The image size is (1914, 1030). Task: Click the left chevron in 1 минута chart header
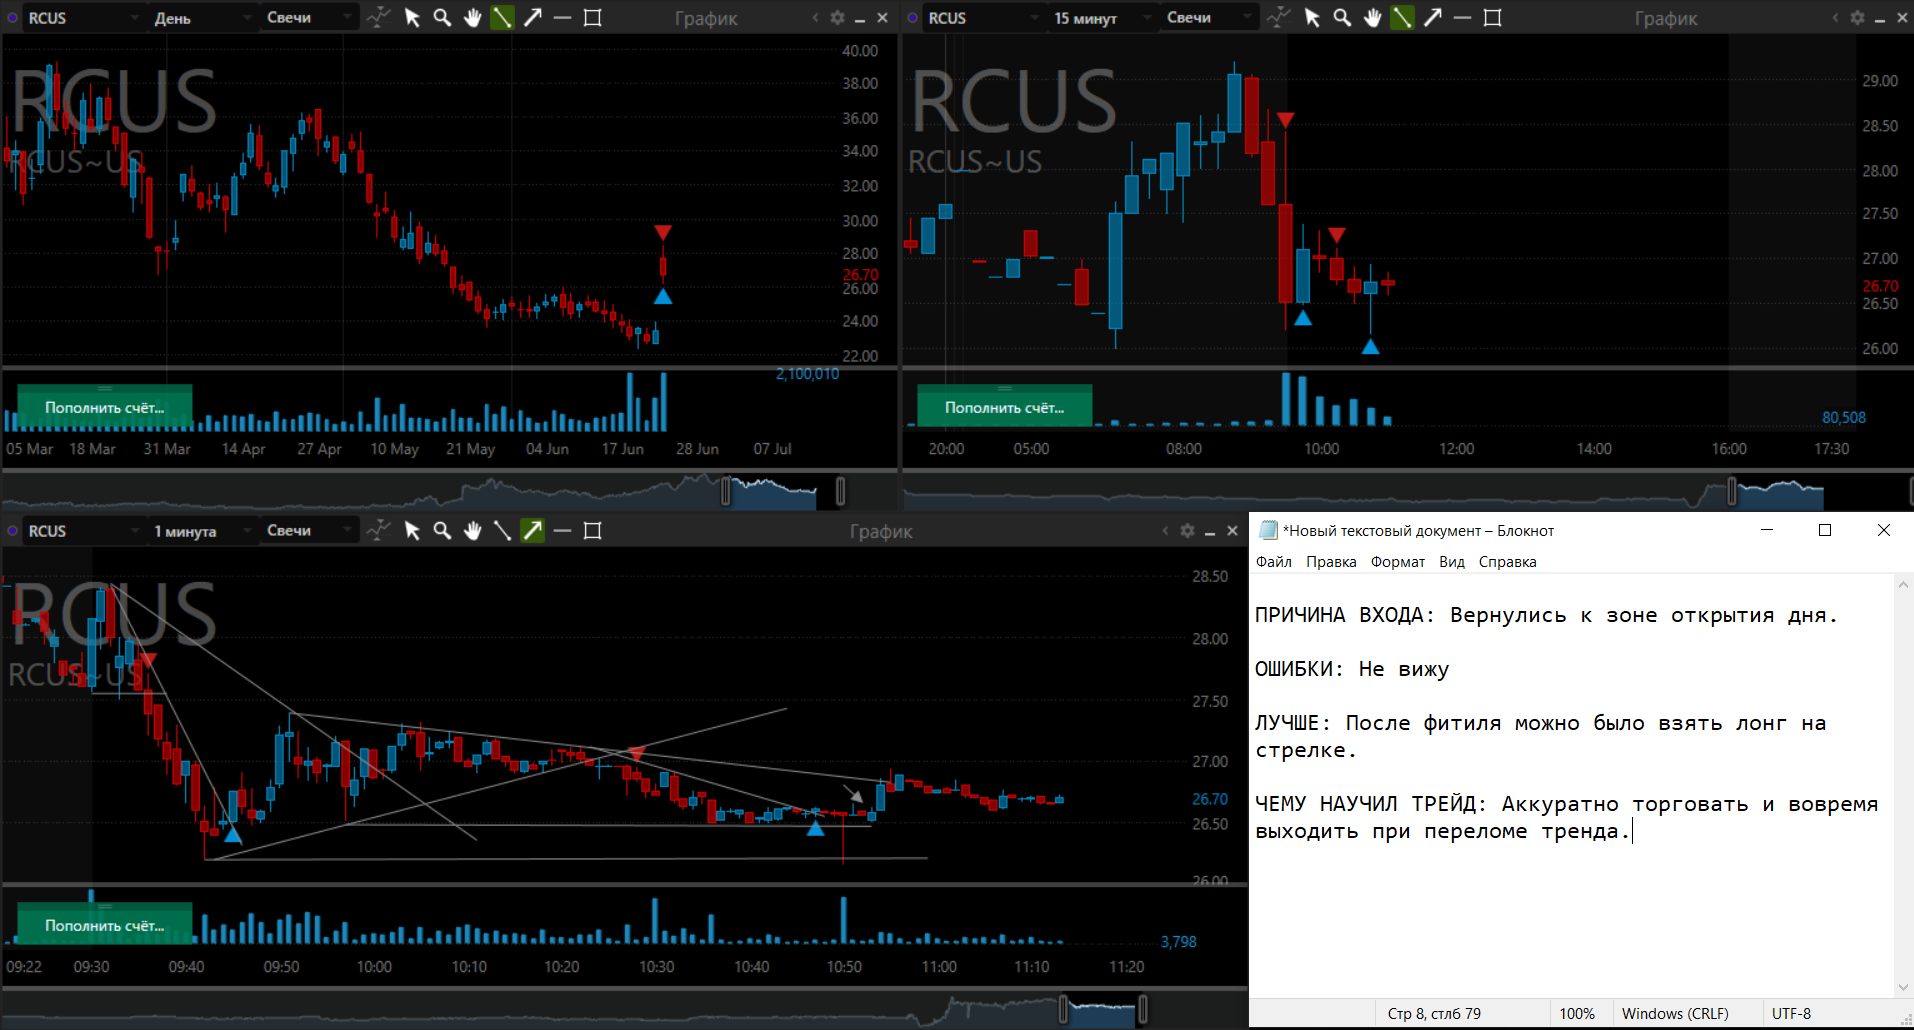coord(1165,531)
